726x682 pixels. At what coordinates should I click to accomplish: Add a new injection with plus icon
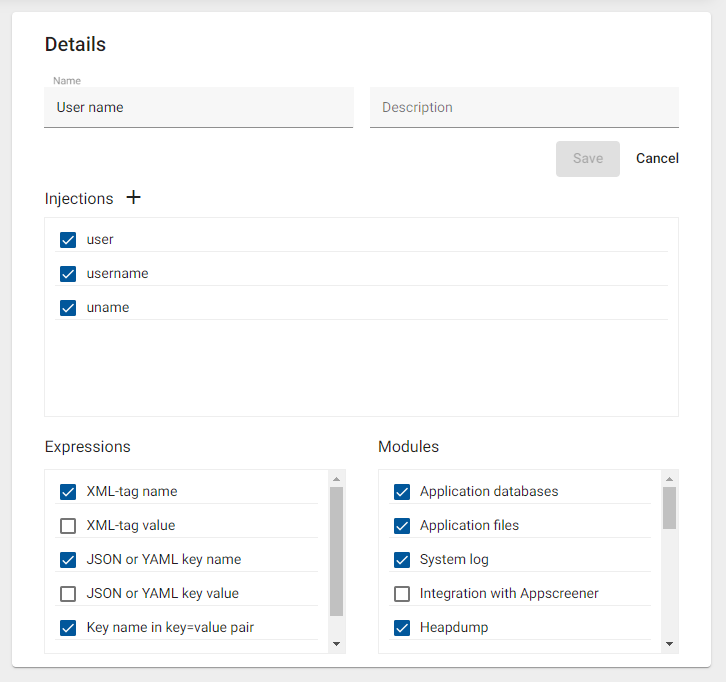[133, 197]
